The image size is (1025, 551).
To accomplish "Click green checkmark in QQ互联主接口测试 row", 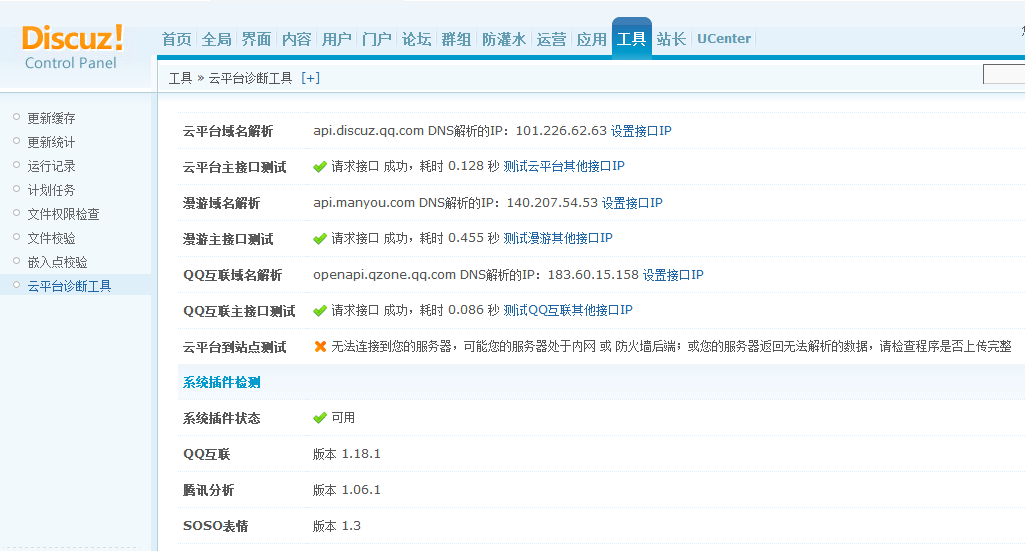I will pos(320,310).
